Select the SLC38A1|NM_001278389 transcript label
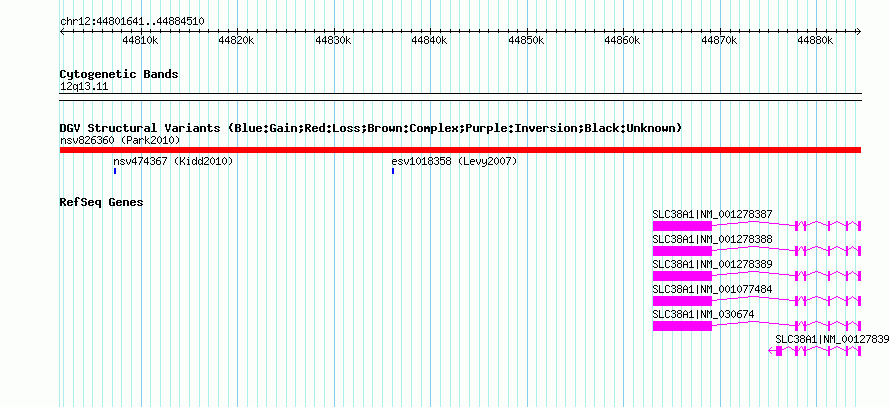This screenshot has width=890, height=407. (x=712, y=264)
